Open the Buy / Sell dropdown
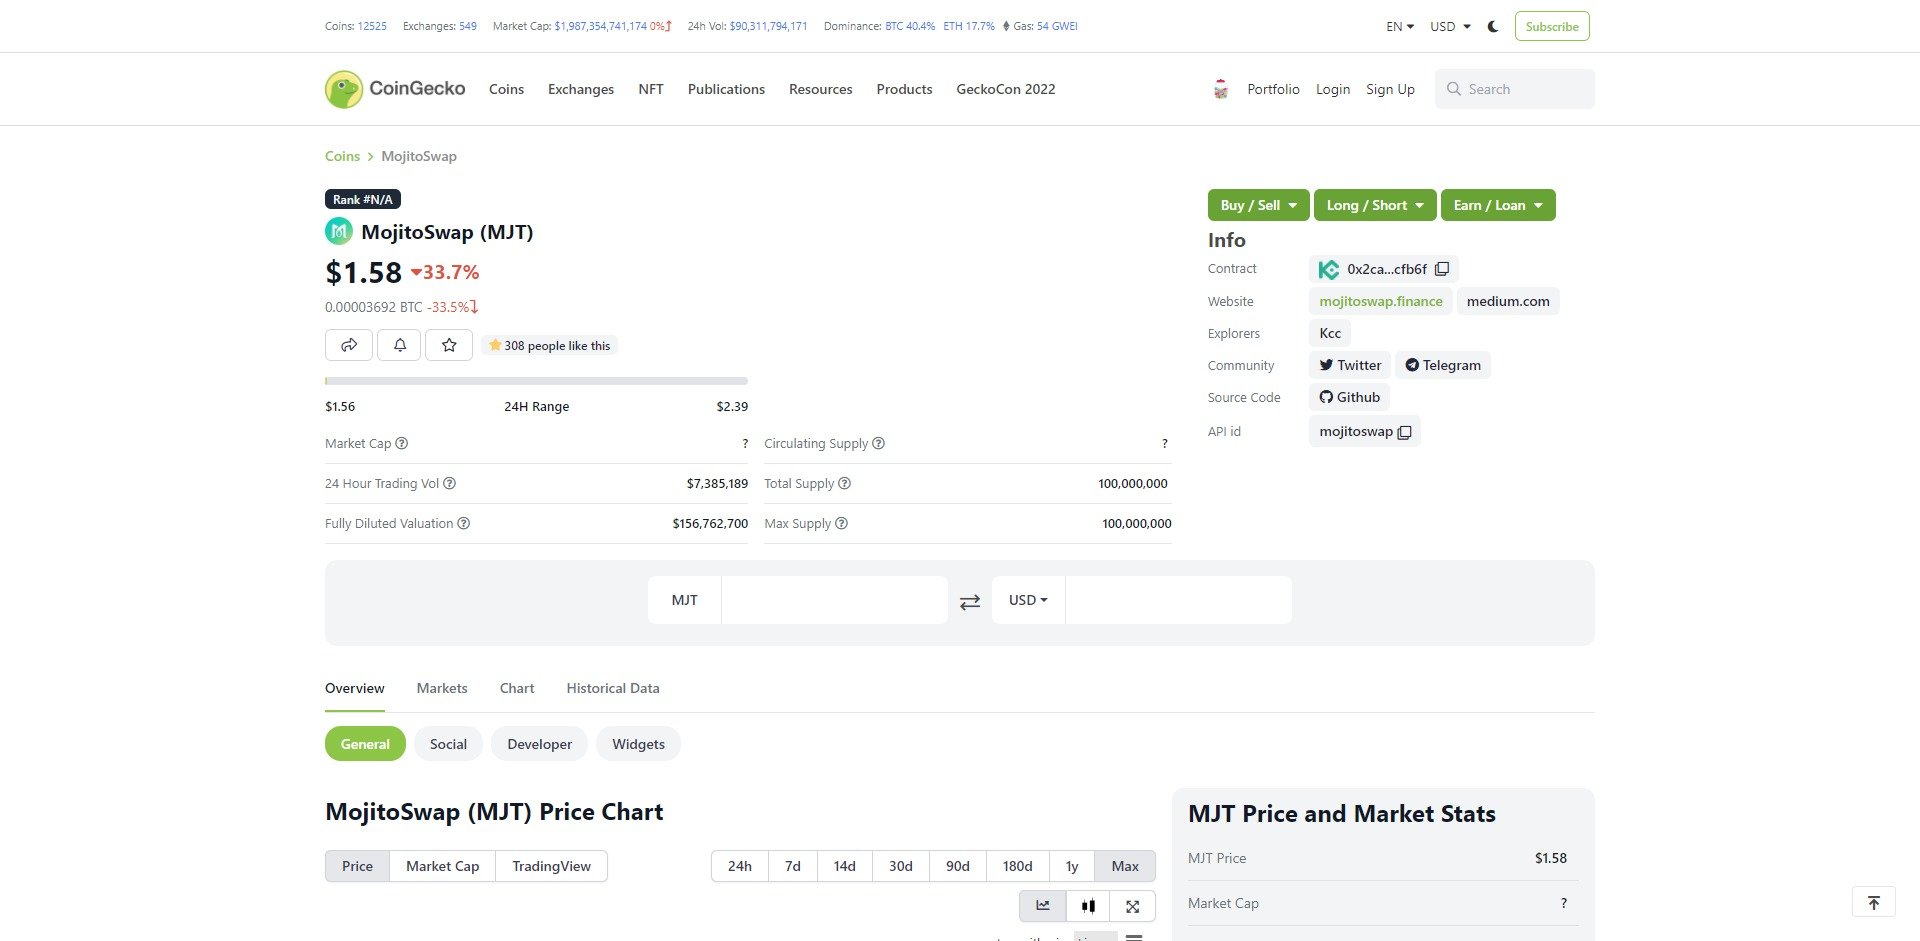The image size is (1920, 941). pos(1258,205)
